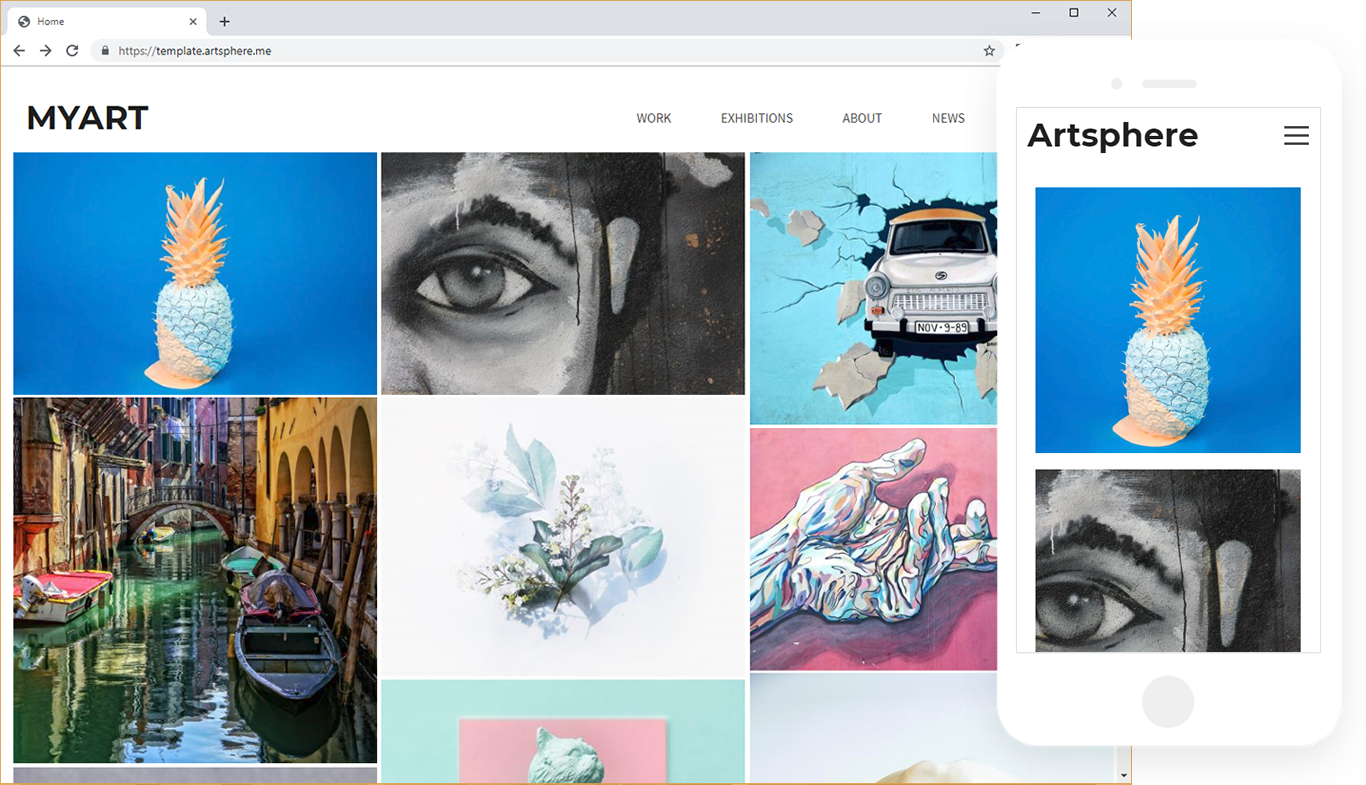Go forward with the browser forward arrow
Screen dimensions: 1366x785
[45, 51]
